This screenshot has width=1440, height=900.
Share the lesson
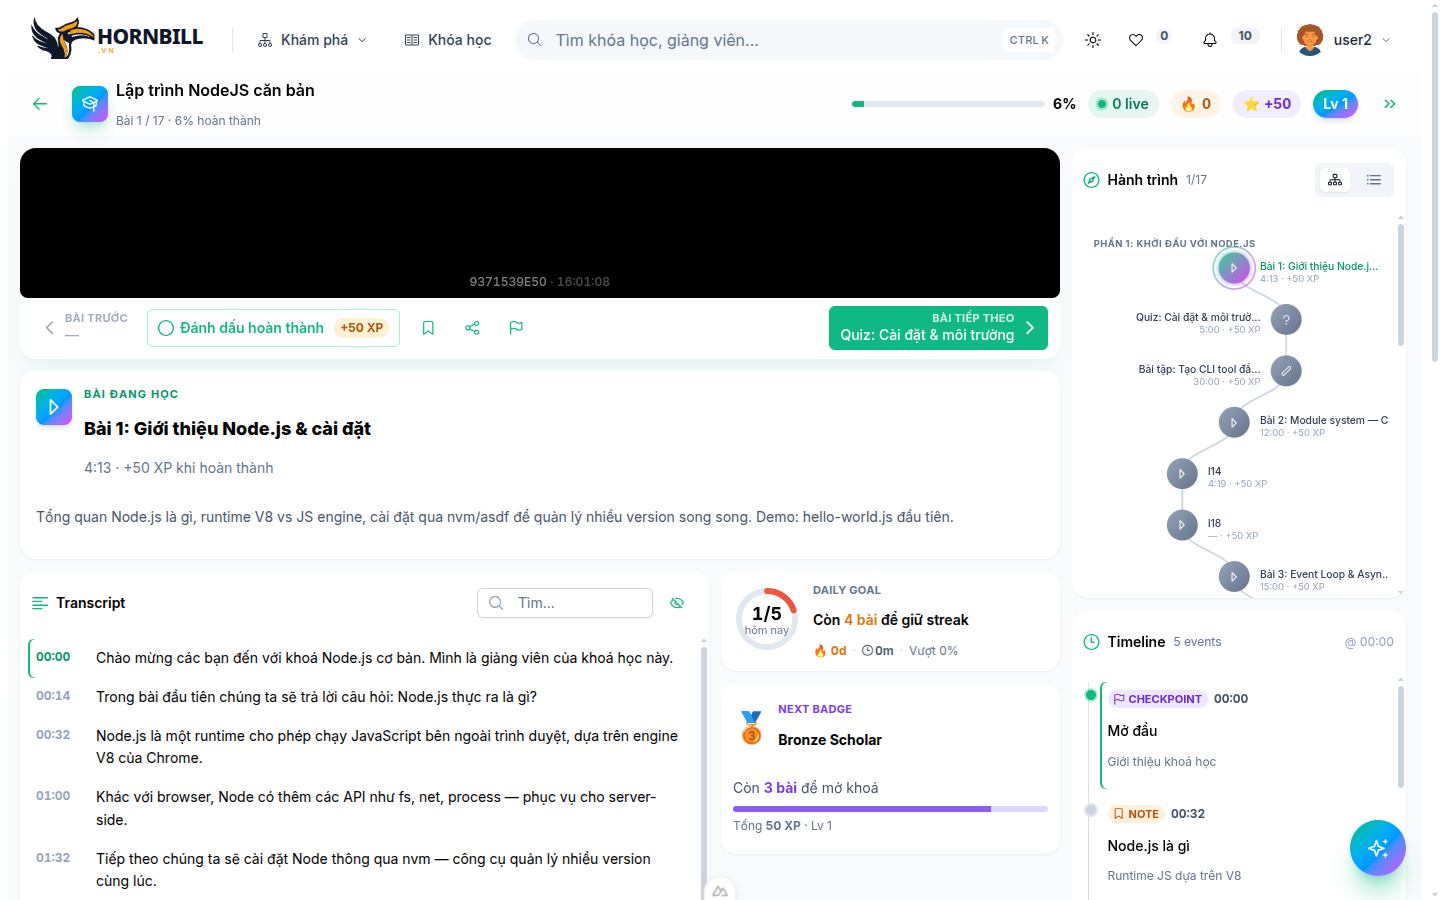pos(472,328)
